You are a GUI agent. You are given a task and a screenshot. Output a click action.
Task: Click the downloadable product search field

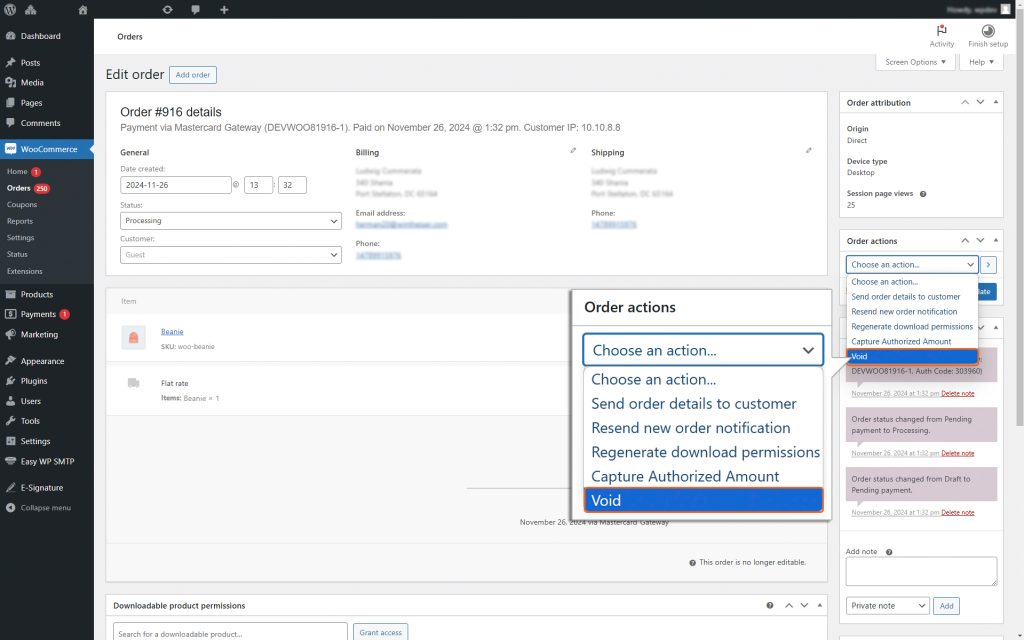click(231, 633)
